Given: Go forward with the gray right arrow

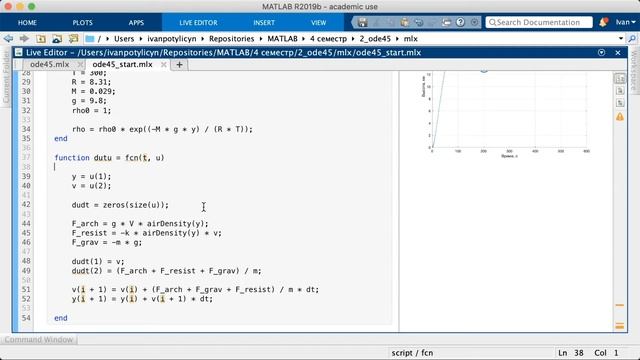Looking at the screenshot, I should [24, 39].
